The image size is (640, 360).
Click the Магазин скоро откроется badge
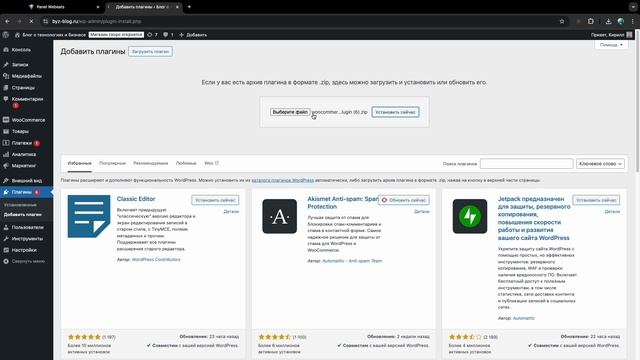pyautogui.click(x=116, y=35)
